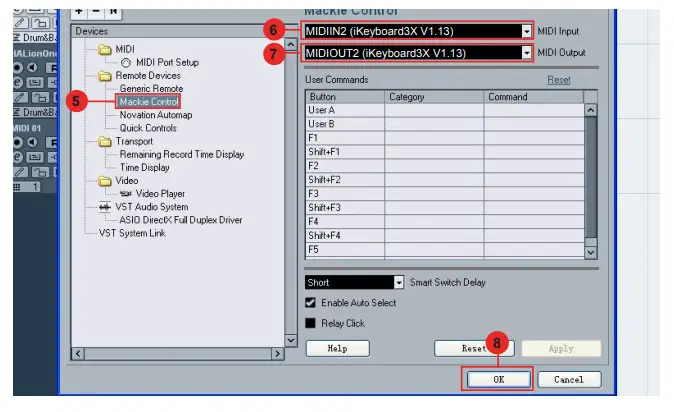Select Quick Controls in device tree
Viewport: 674px width, 412px height.
[x=148, y=128]
